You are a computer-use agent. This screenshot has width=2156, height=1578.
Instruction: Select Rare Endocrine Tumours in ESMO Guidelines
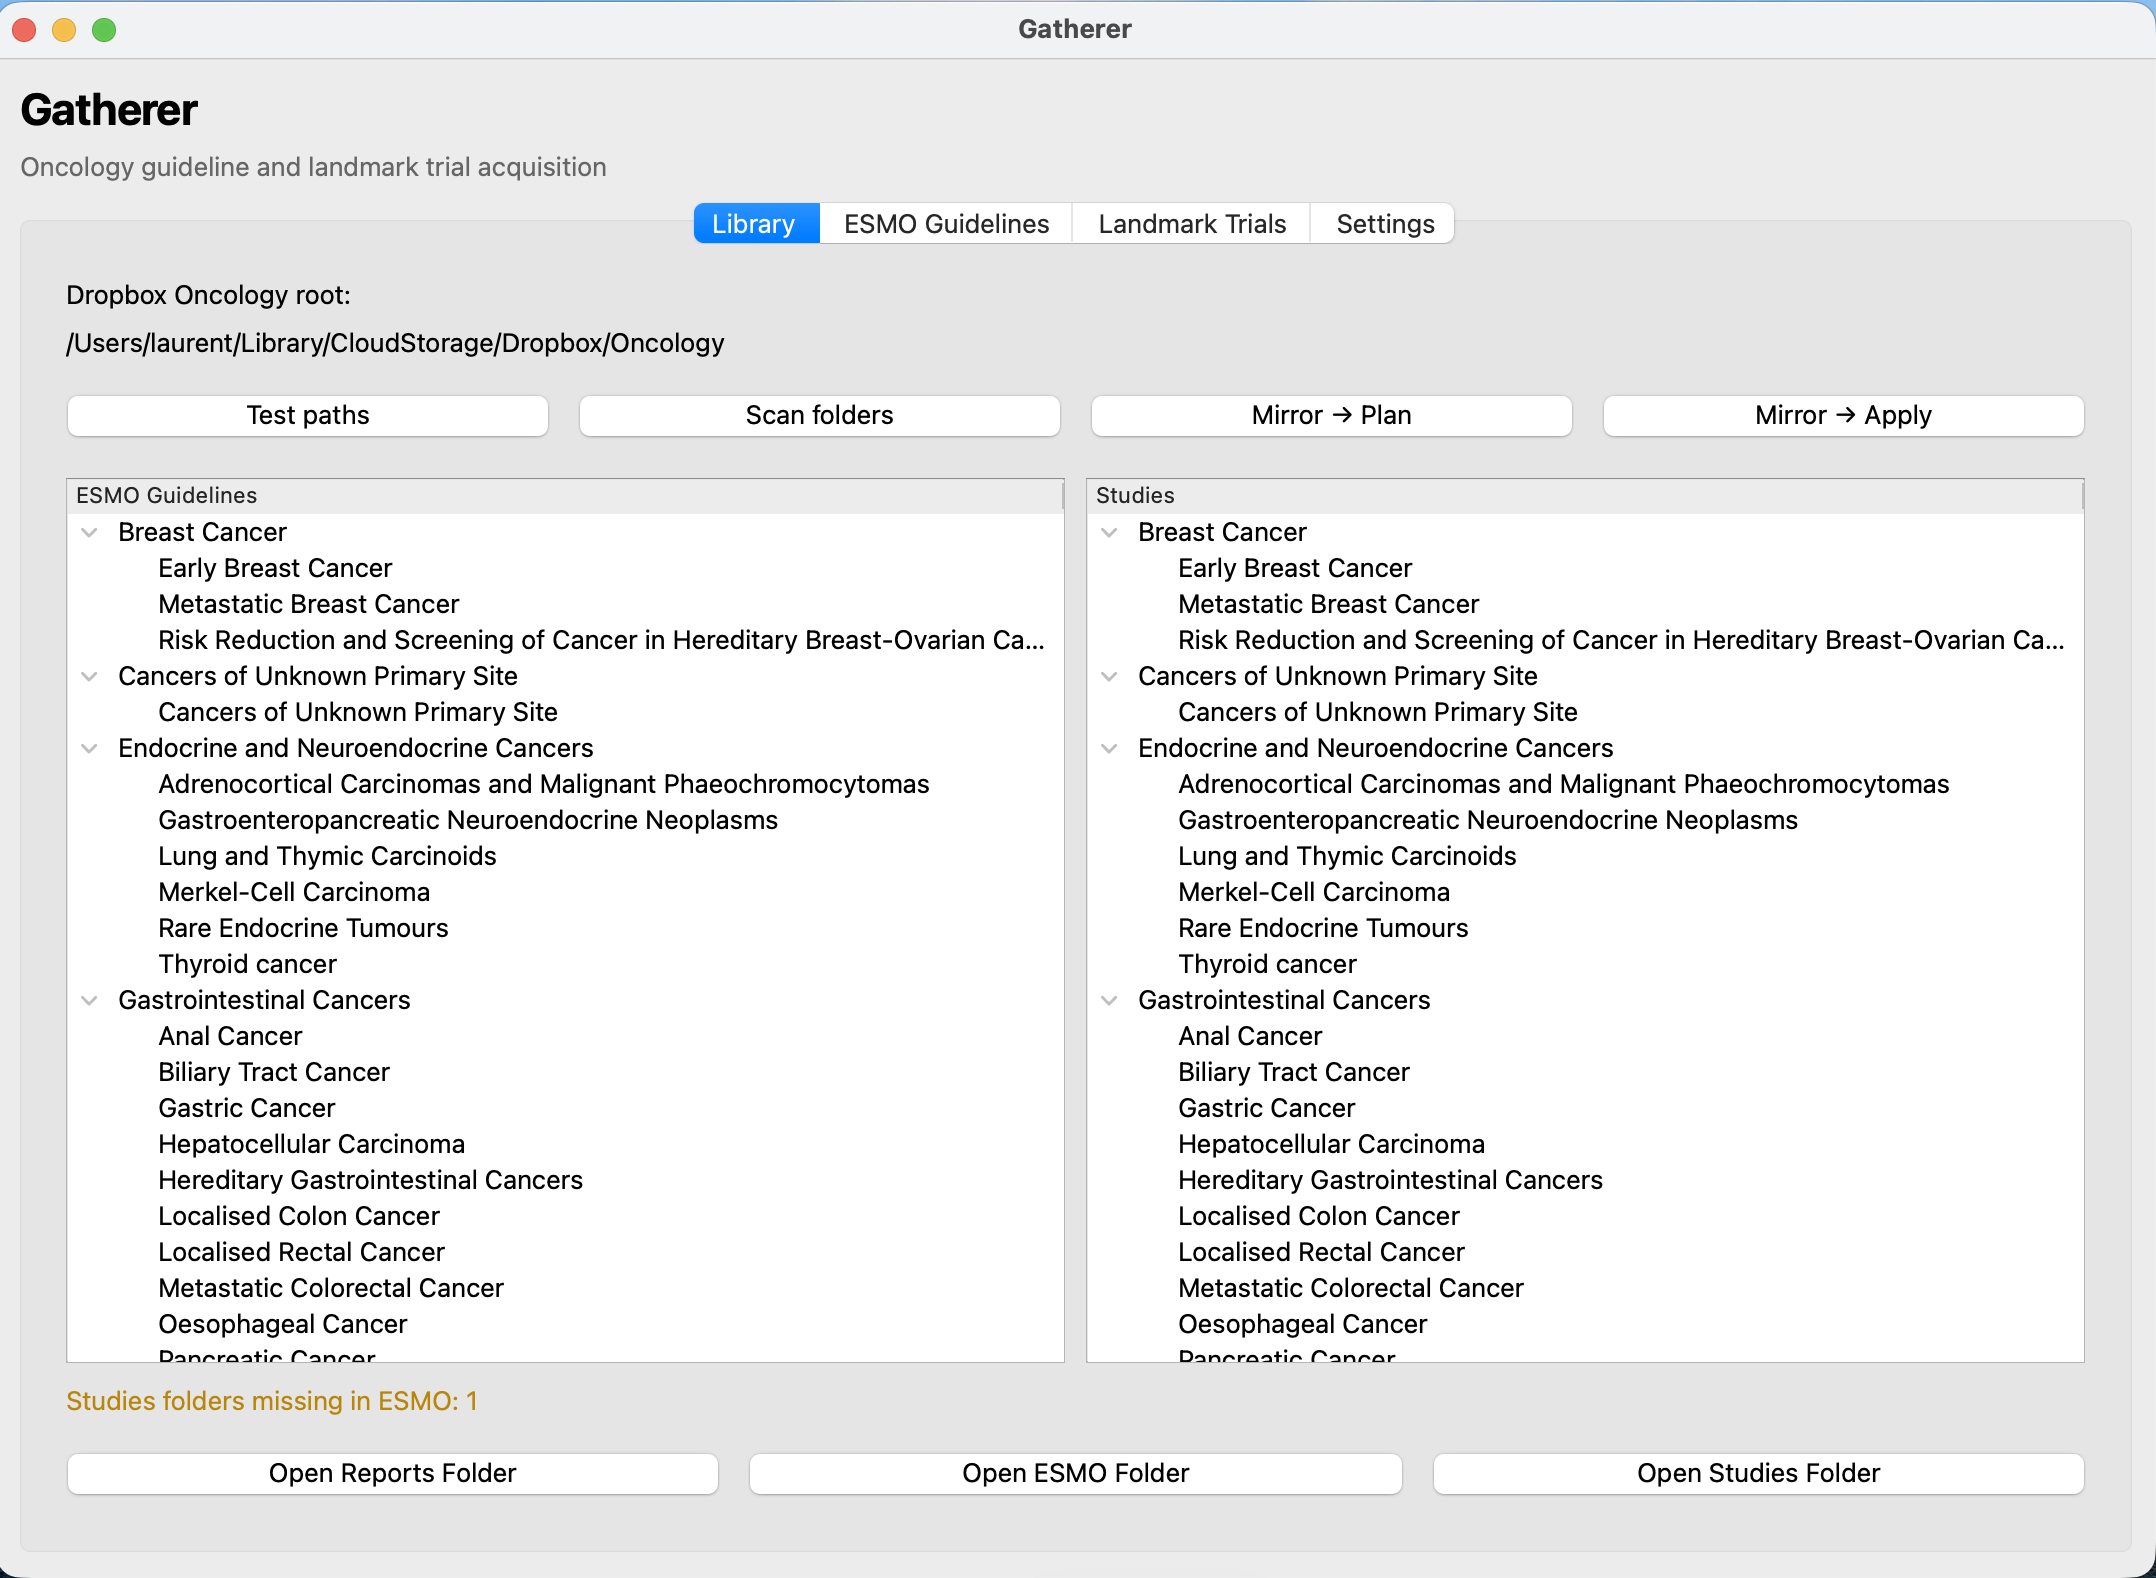[x=565, y=928]
